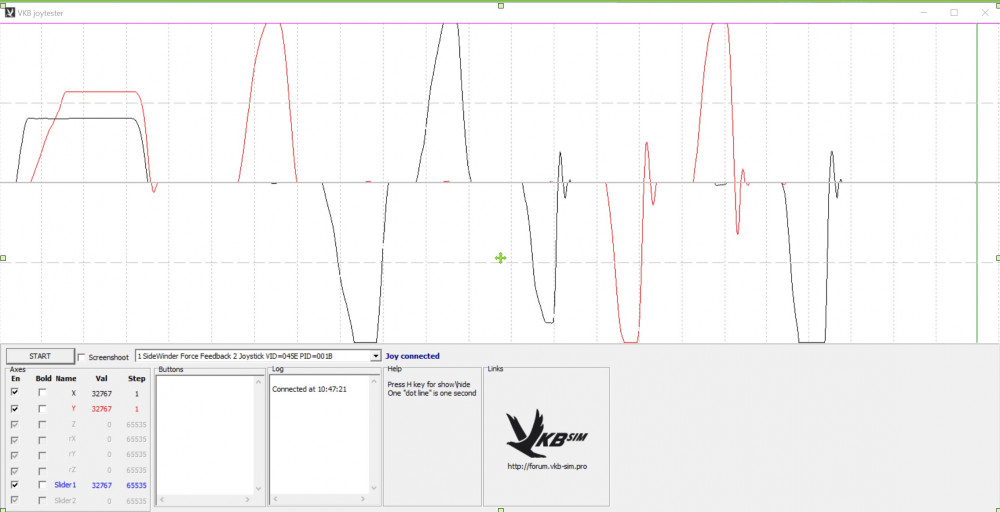The height and width of the screenshot is (512, 1000).
Task: Open the forum.vkb-sim.pro link
Action: 547,466
